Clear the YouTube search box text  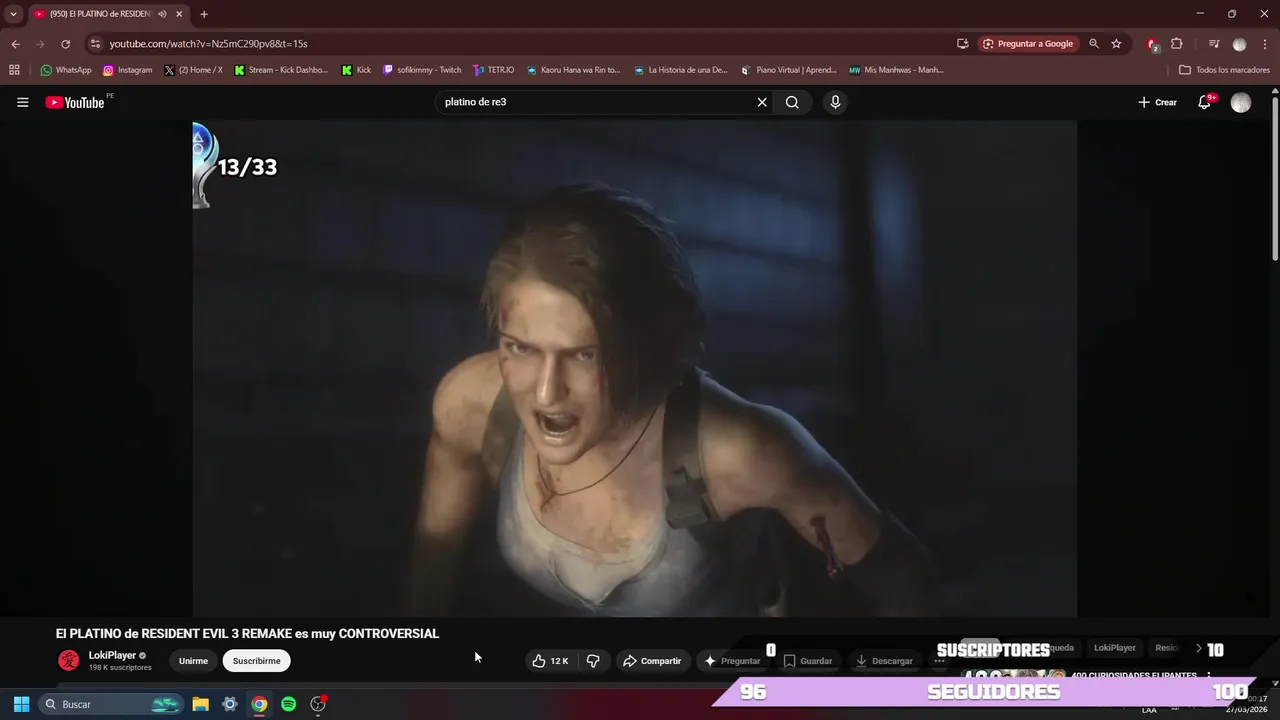click(x=762, y=102)
